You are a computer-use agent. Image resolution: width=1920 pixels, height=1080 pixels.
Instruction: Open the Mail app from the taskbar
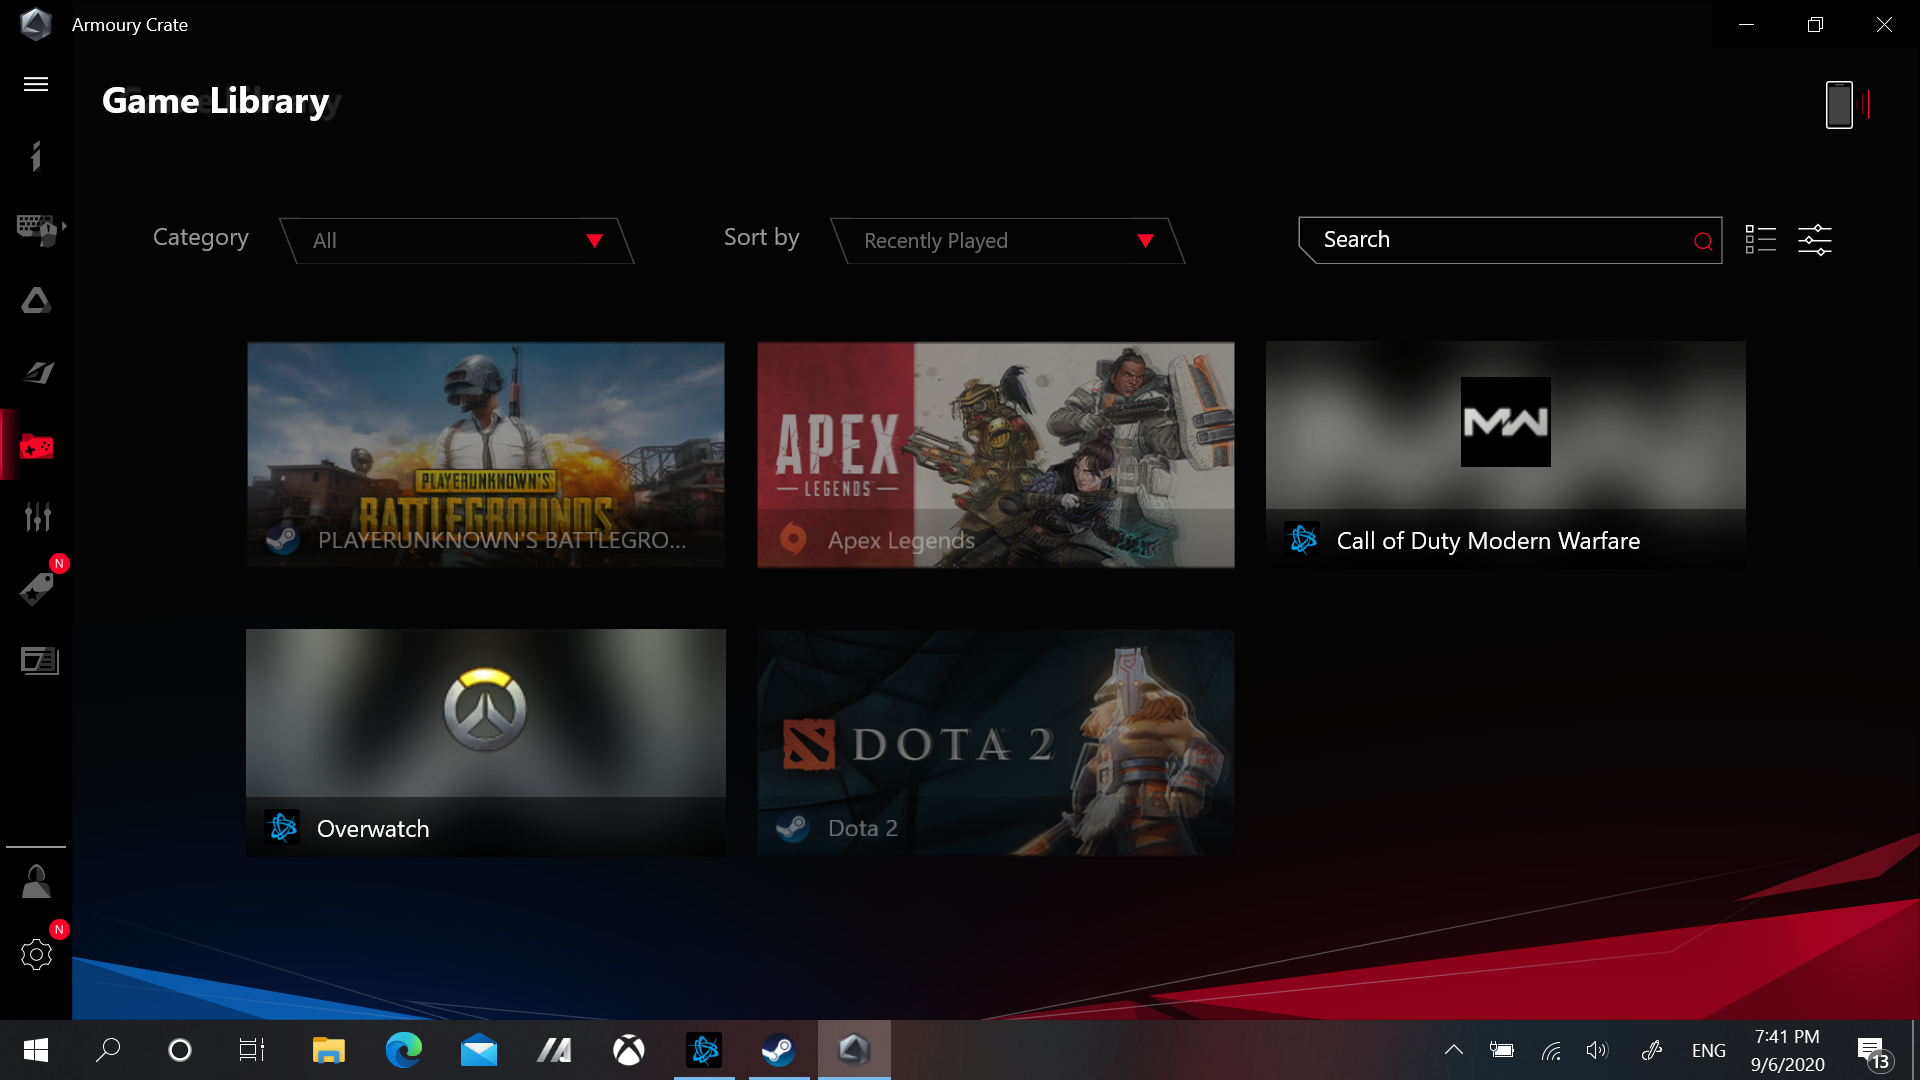point(479,1050)
